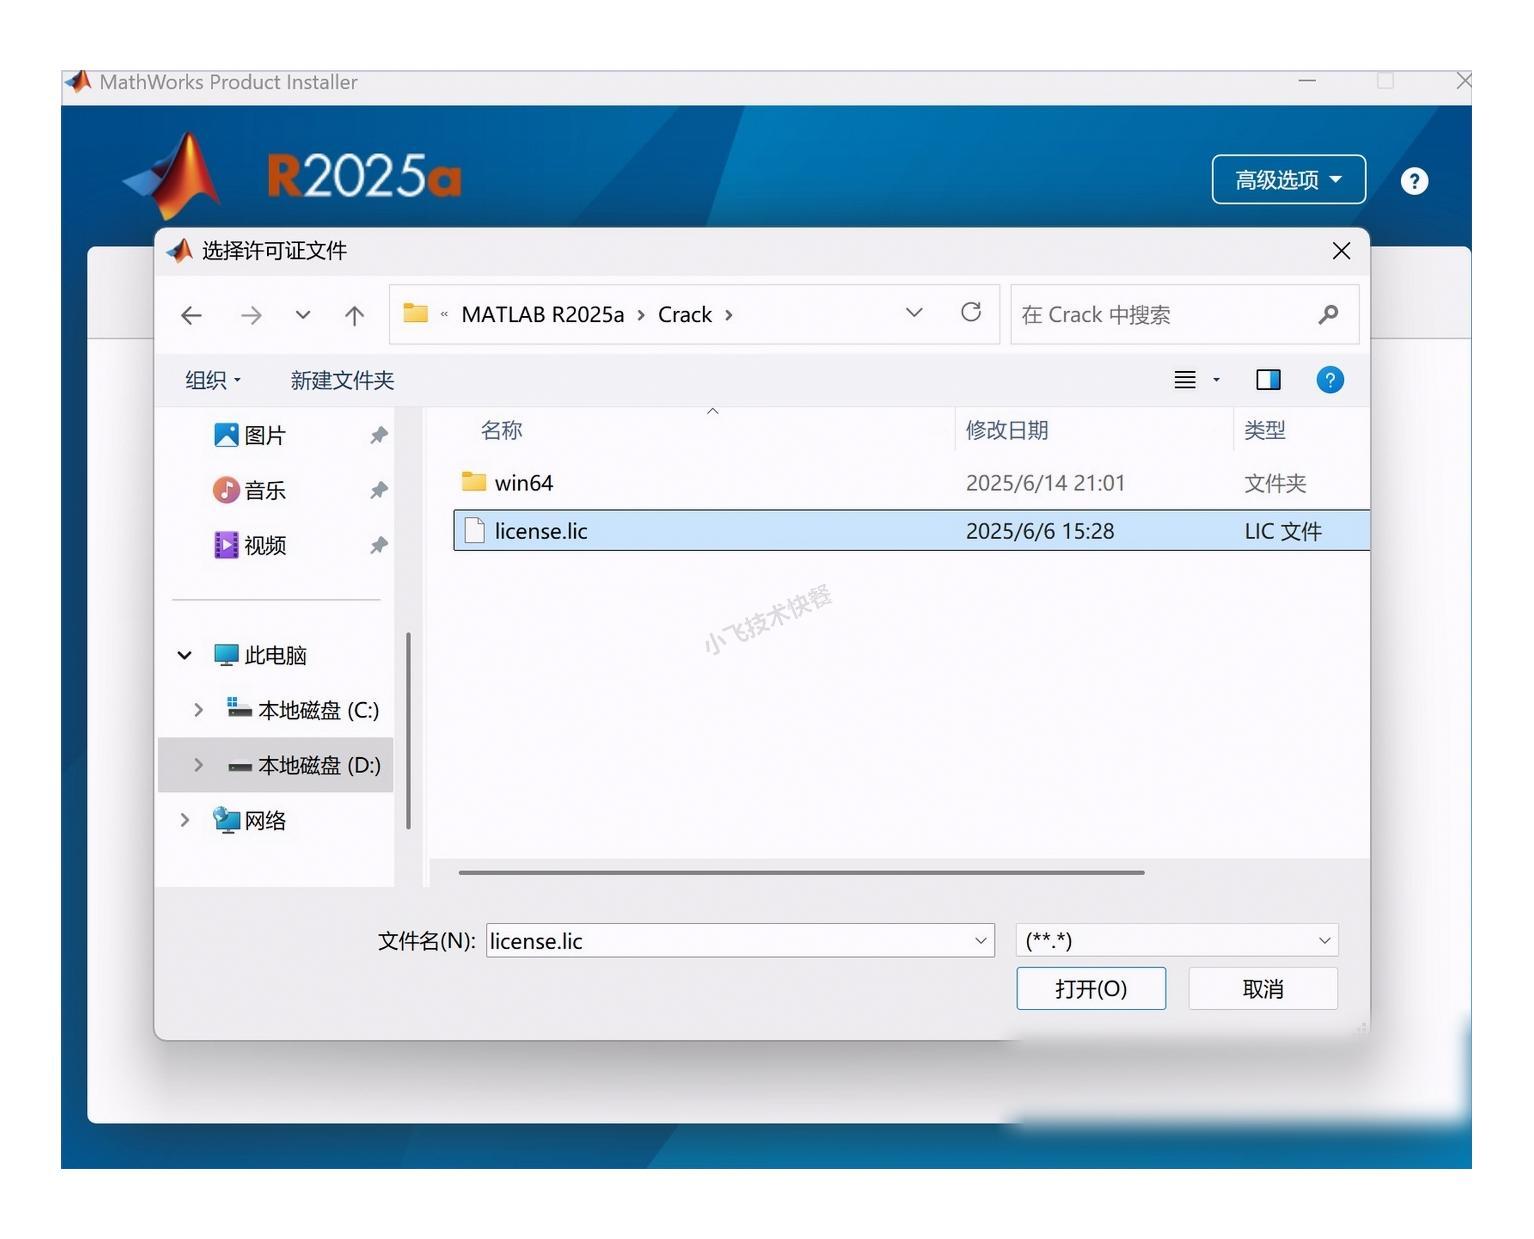
Task: Sort files by 名称 column
Action: coord(501,430)
